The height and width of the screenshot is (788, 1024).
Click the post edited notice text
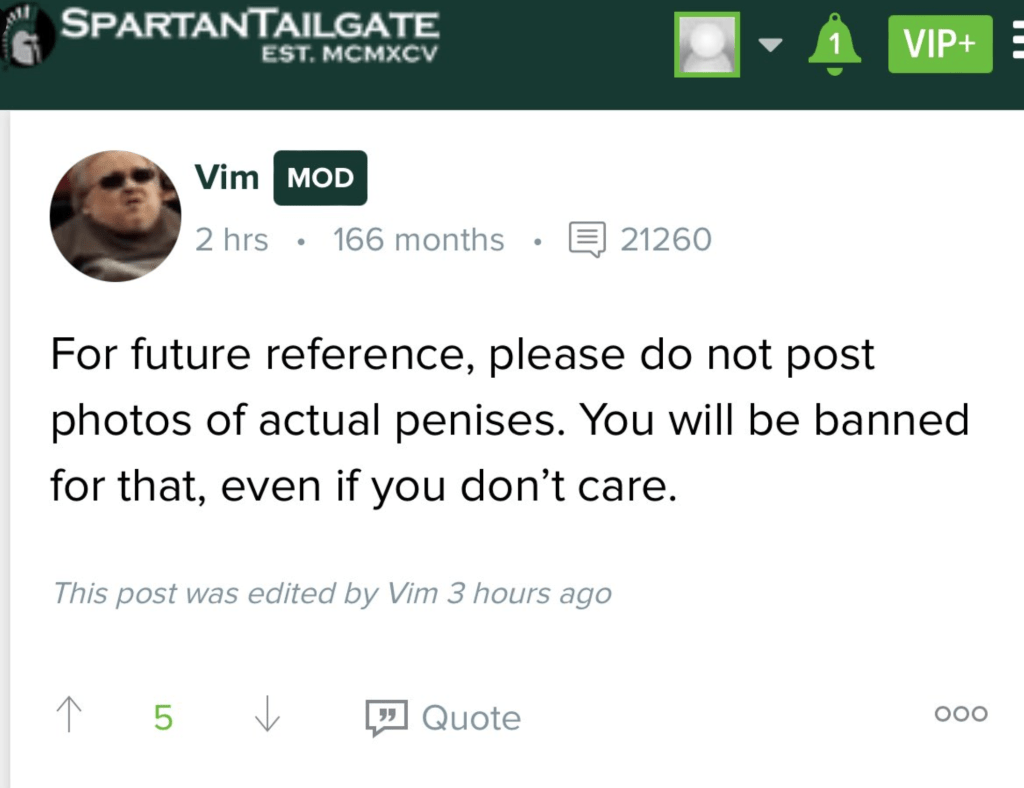coord(331,593)
